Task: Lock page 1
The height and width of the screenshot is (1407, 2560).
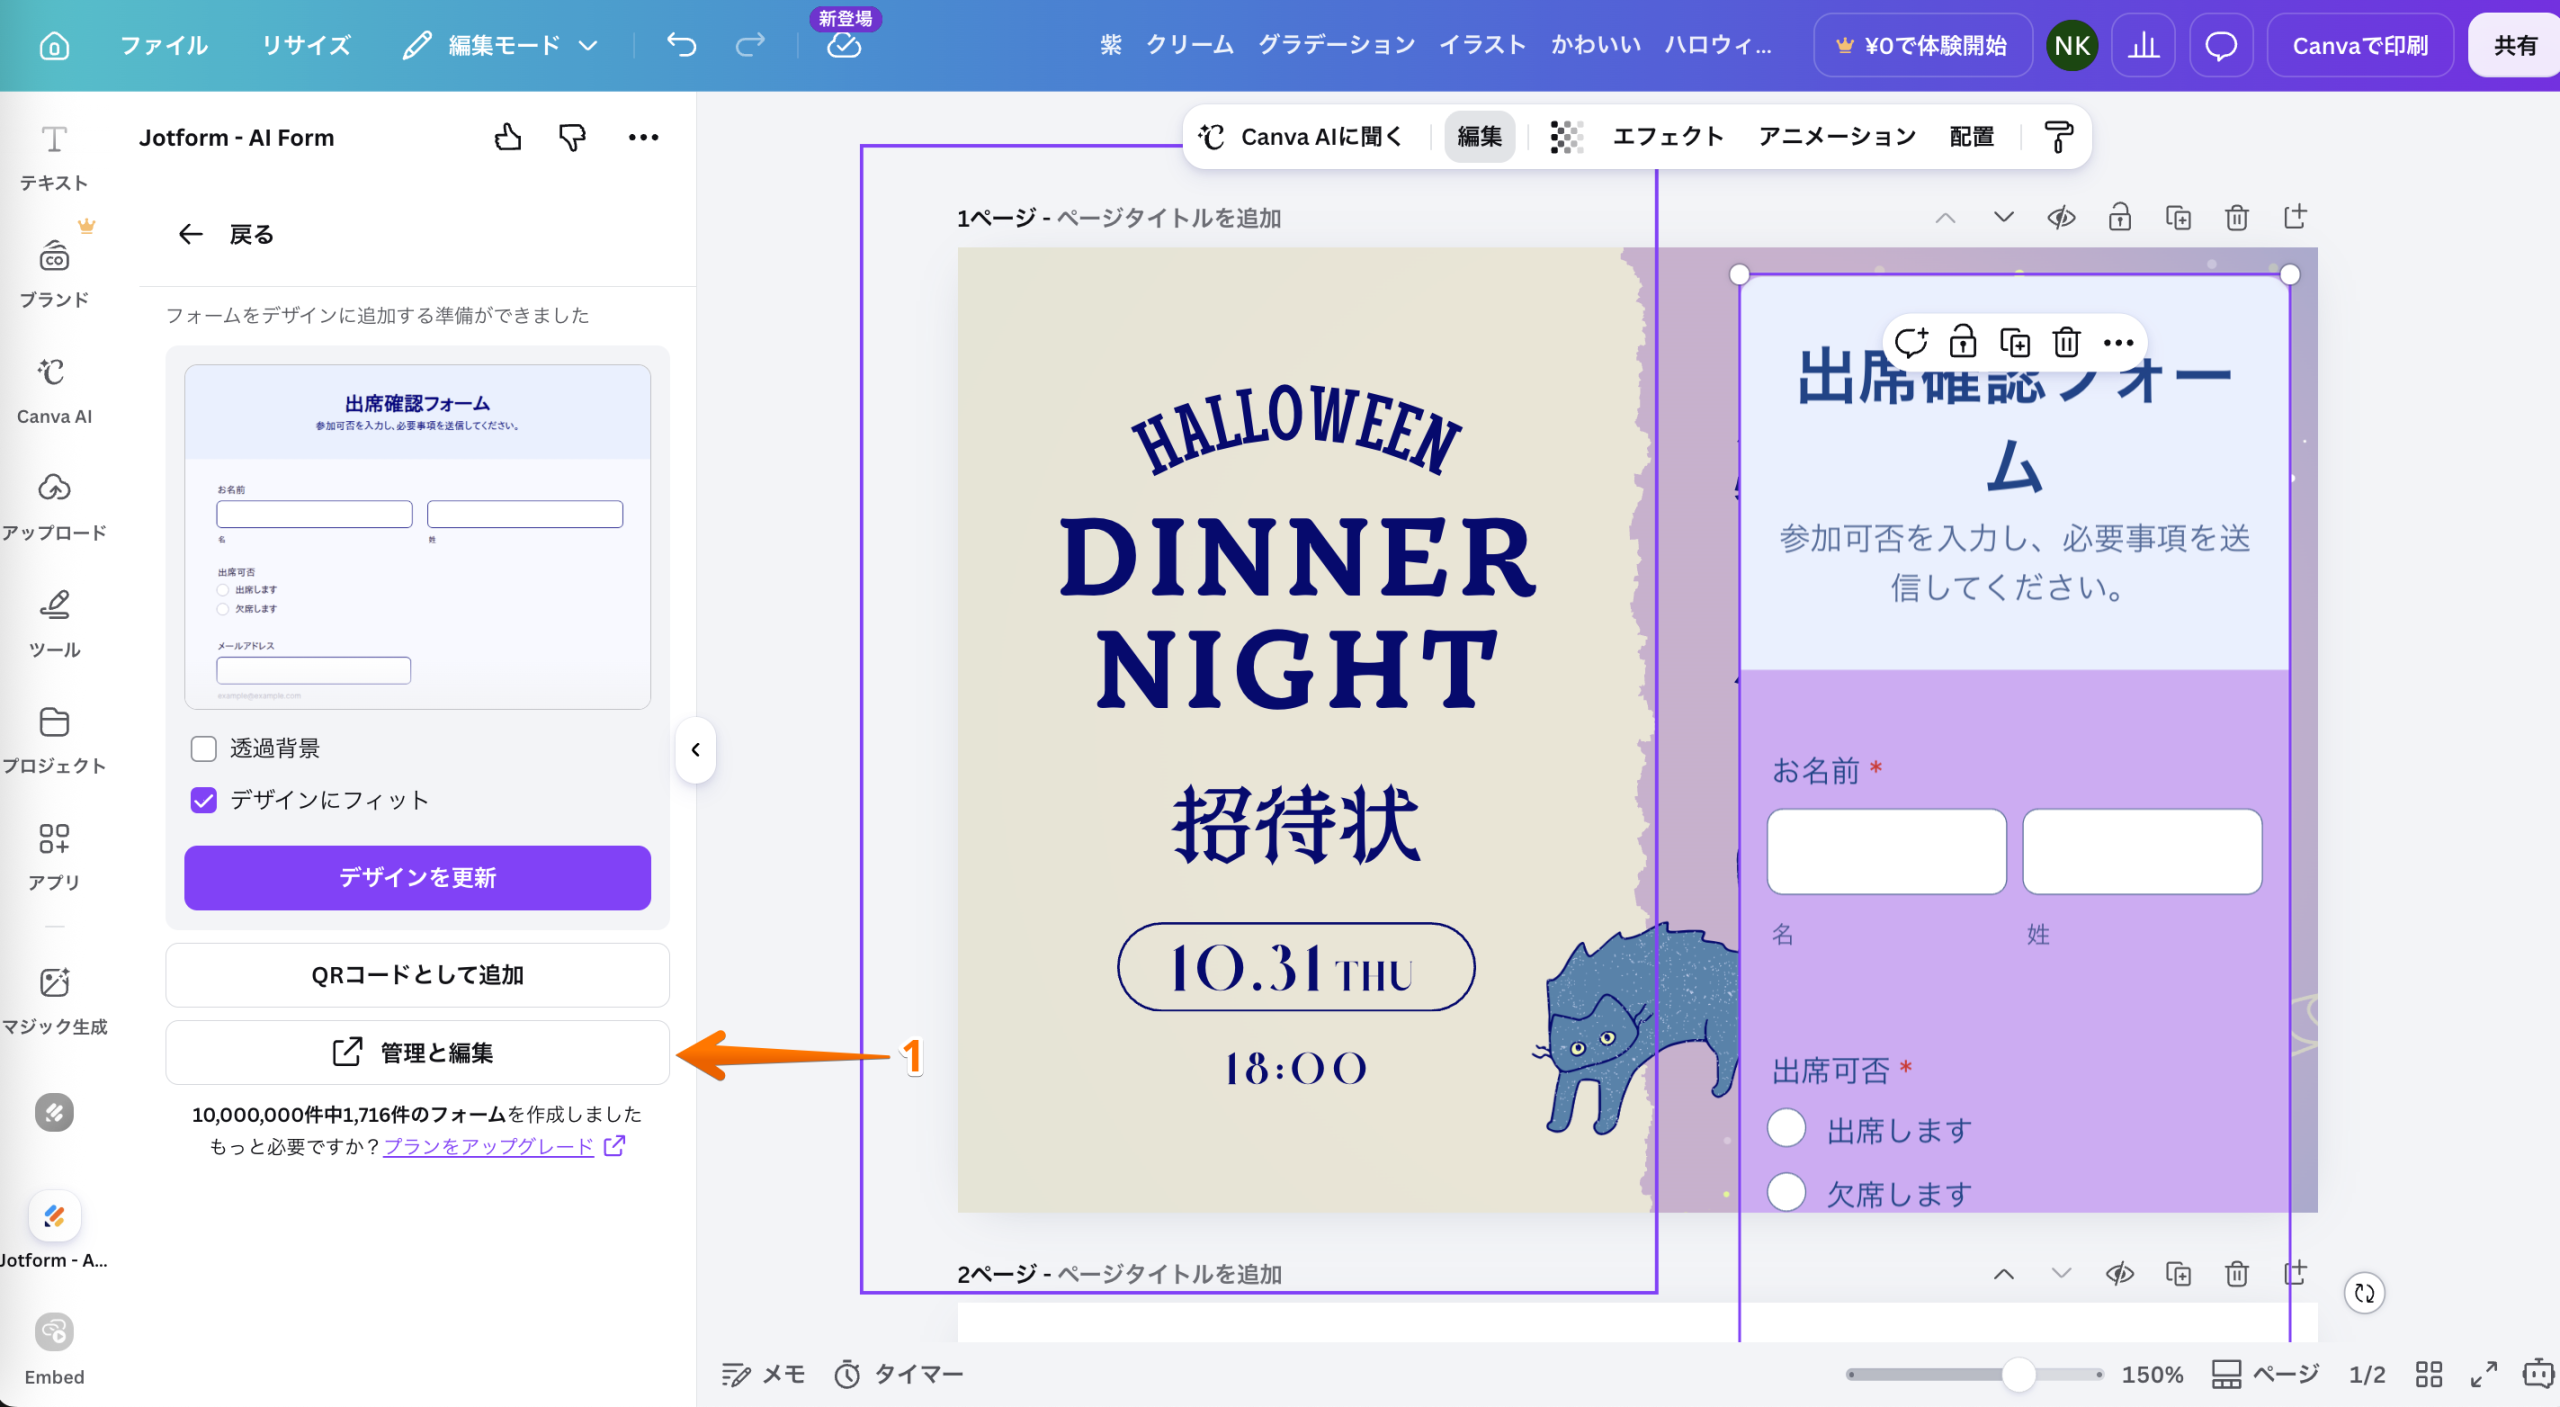Action: [2120, 217]
